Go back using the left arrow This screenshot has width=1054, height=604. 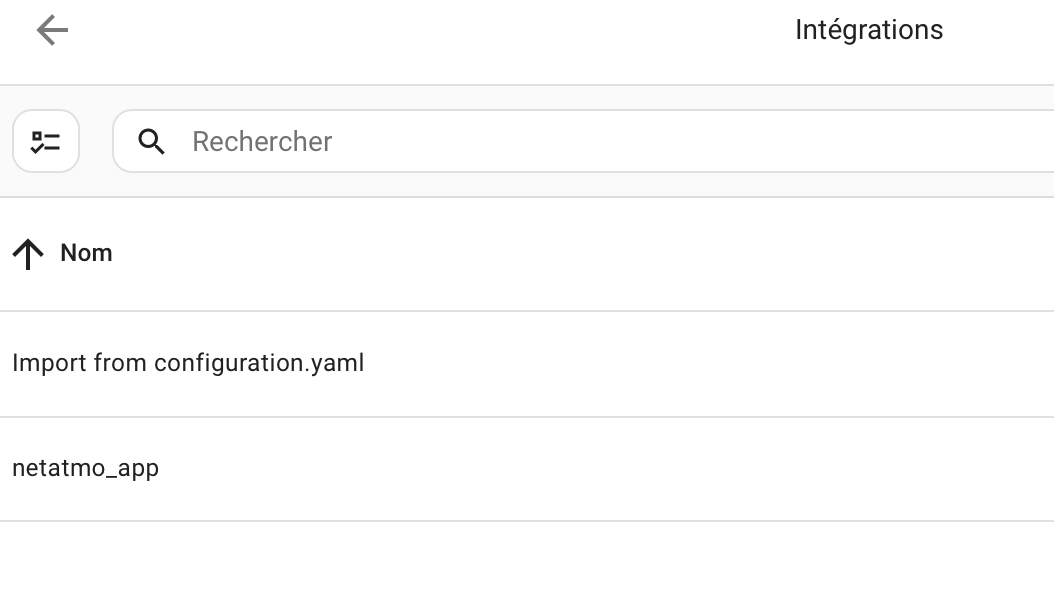[x=52, y=31]
